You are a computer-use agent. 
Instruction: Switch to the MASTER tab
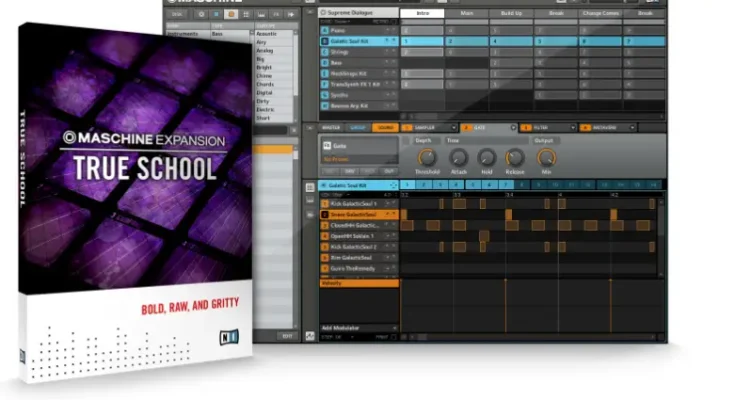tap(329, 128)
